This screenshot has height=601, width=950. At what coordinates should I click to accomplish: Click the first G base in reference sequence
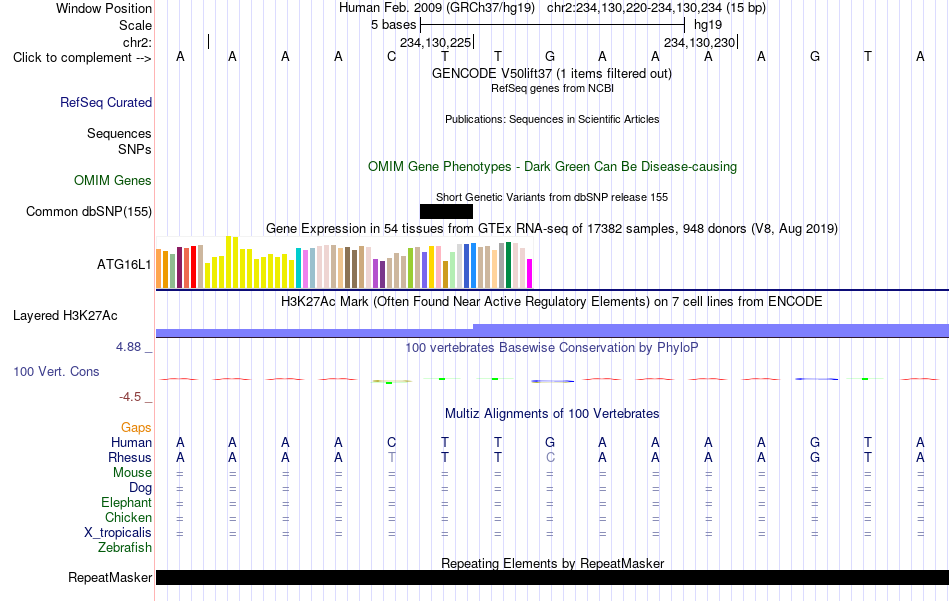550,56
